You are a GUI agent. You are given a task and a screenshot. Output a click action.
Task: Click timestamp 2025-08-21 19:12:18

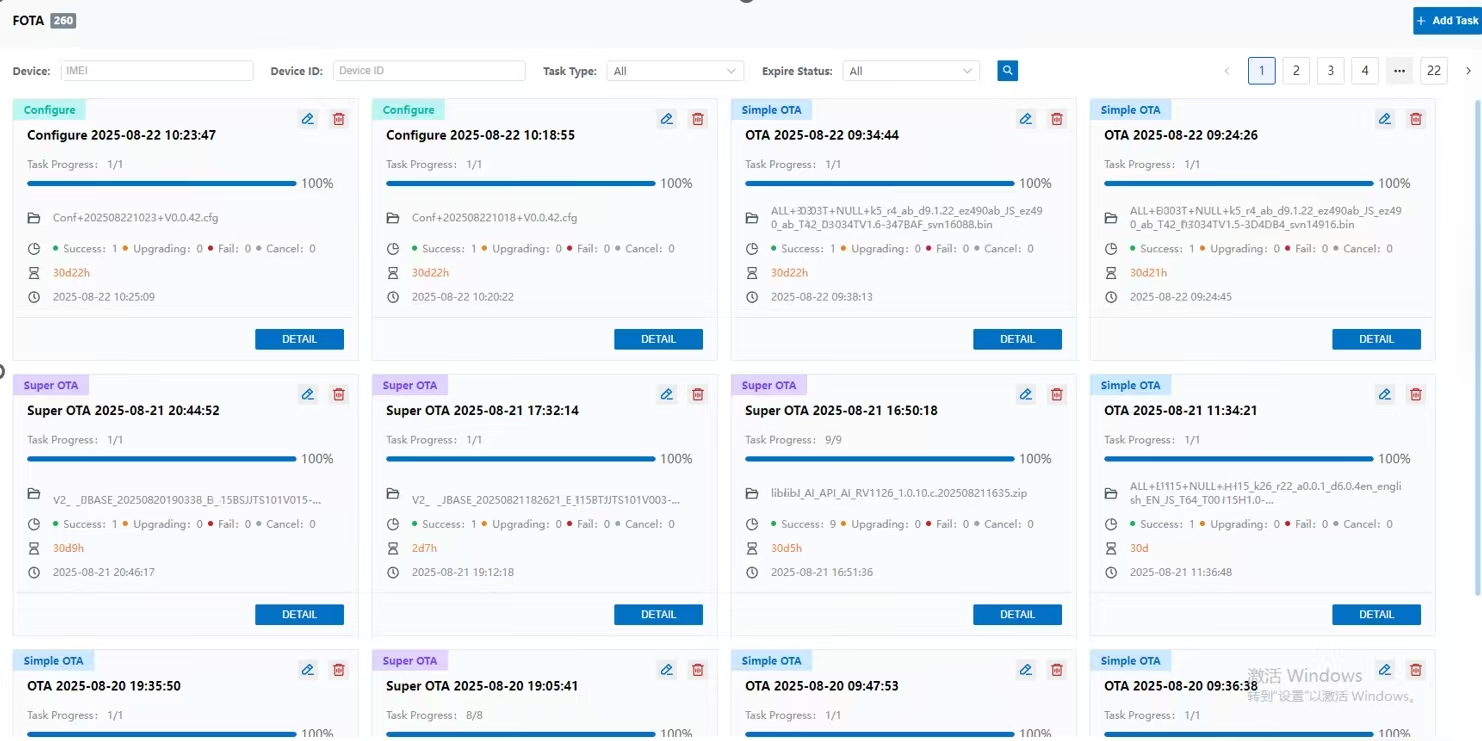(x=463, y=573)
